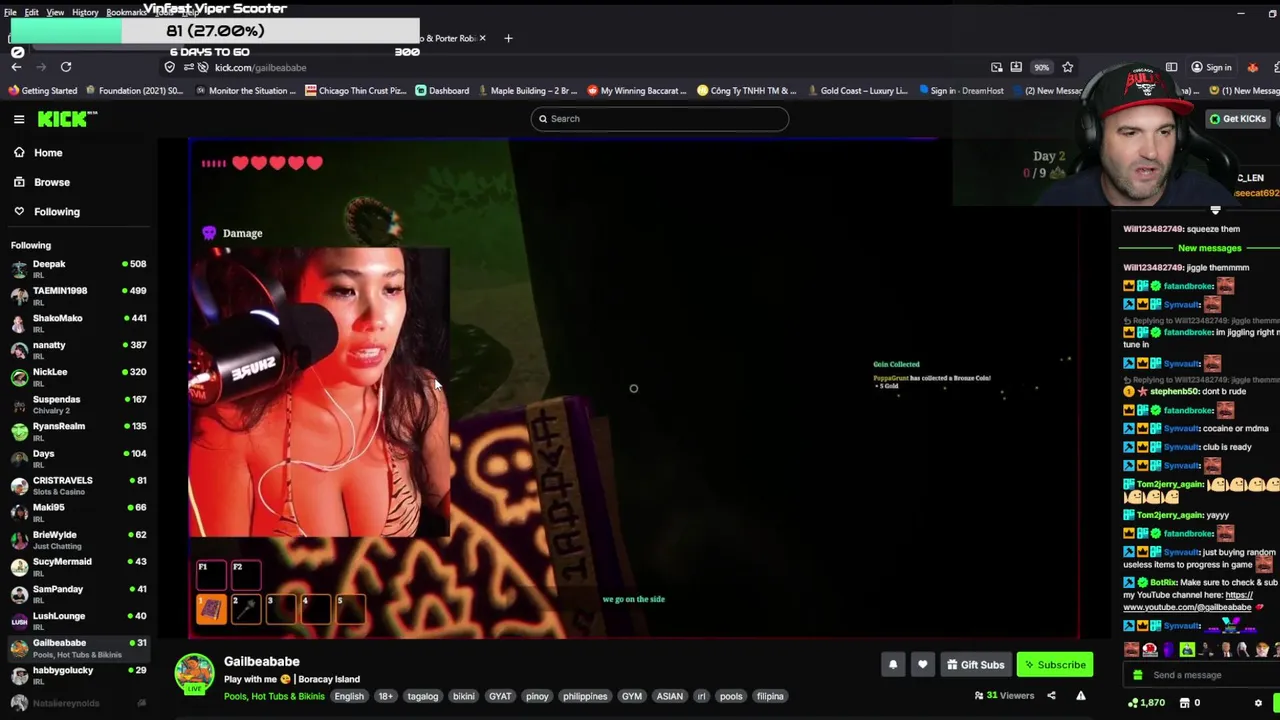
Task: Click the share icon by viewer count
Action: tap(1051, 696)
